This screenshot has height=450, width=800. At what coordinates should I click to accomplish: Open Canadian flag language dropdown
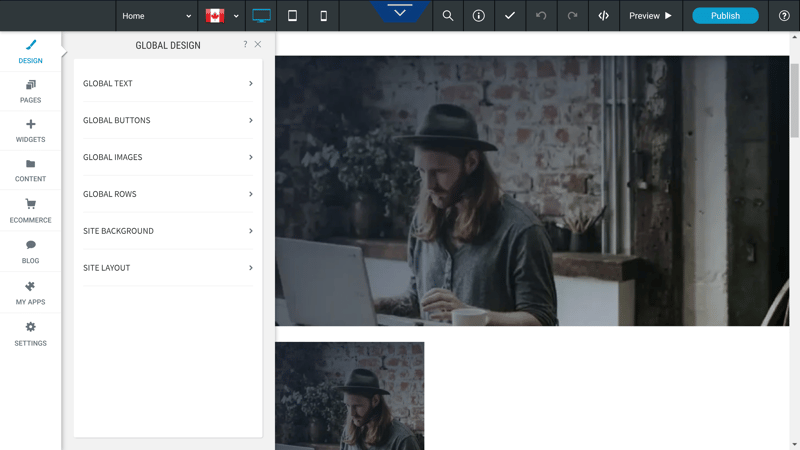coord(222,16)
